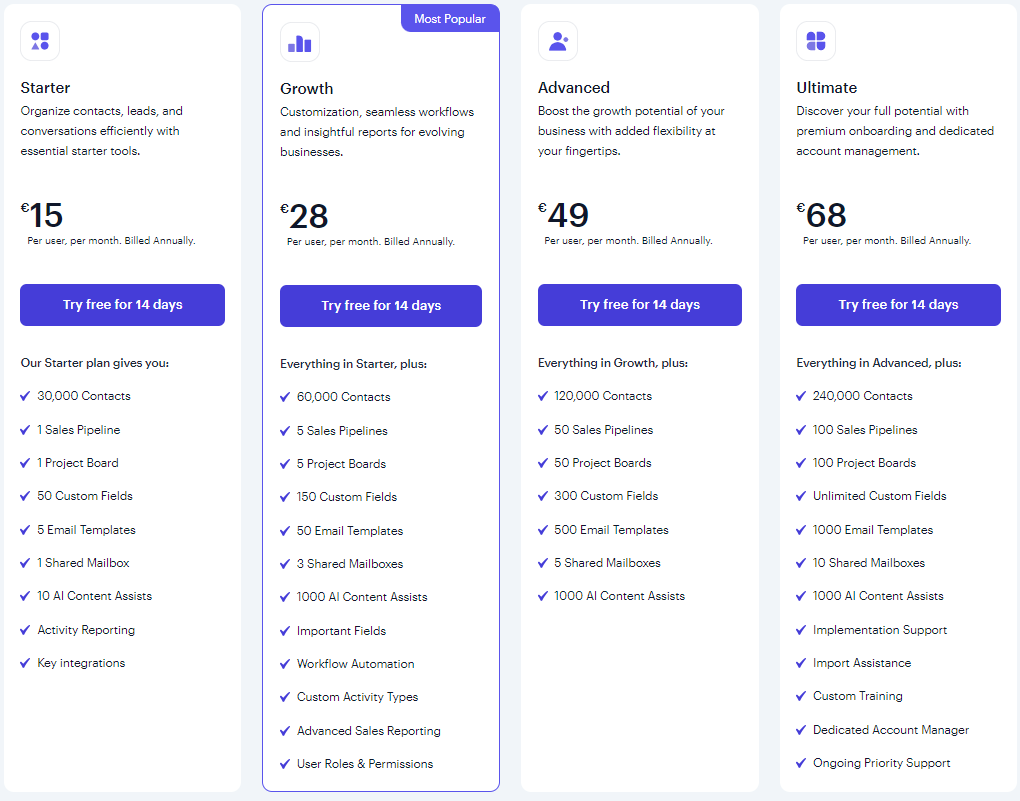The height and width of the screenshot is (801, 1020).
Task: Click checkmark beside Dedicated Account Manager
Action: click(x=801, y=730)
